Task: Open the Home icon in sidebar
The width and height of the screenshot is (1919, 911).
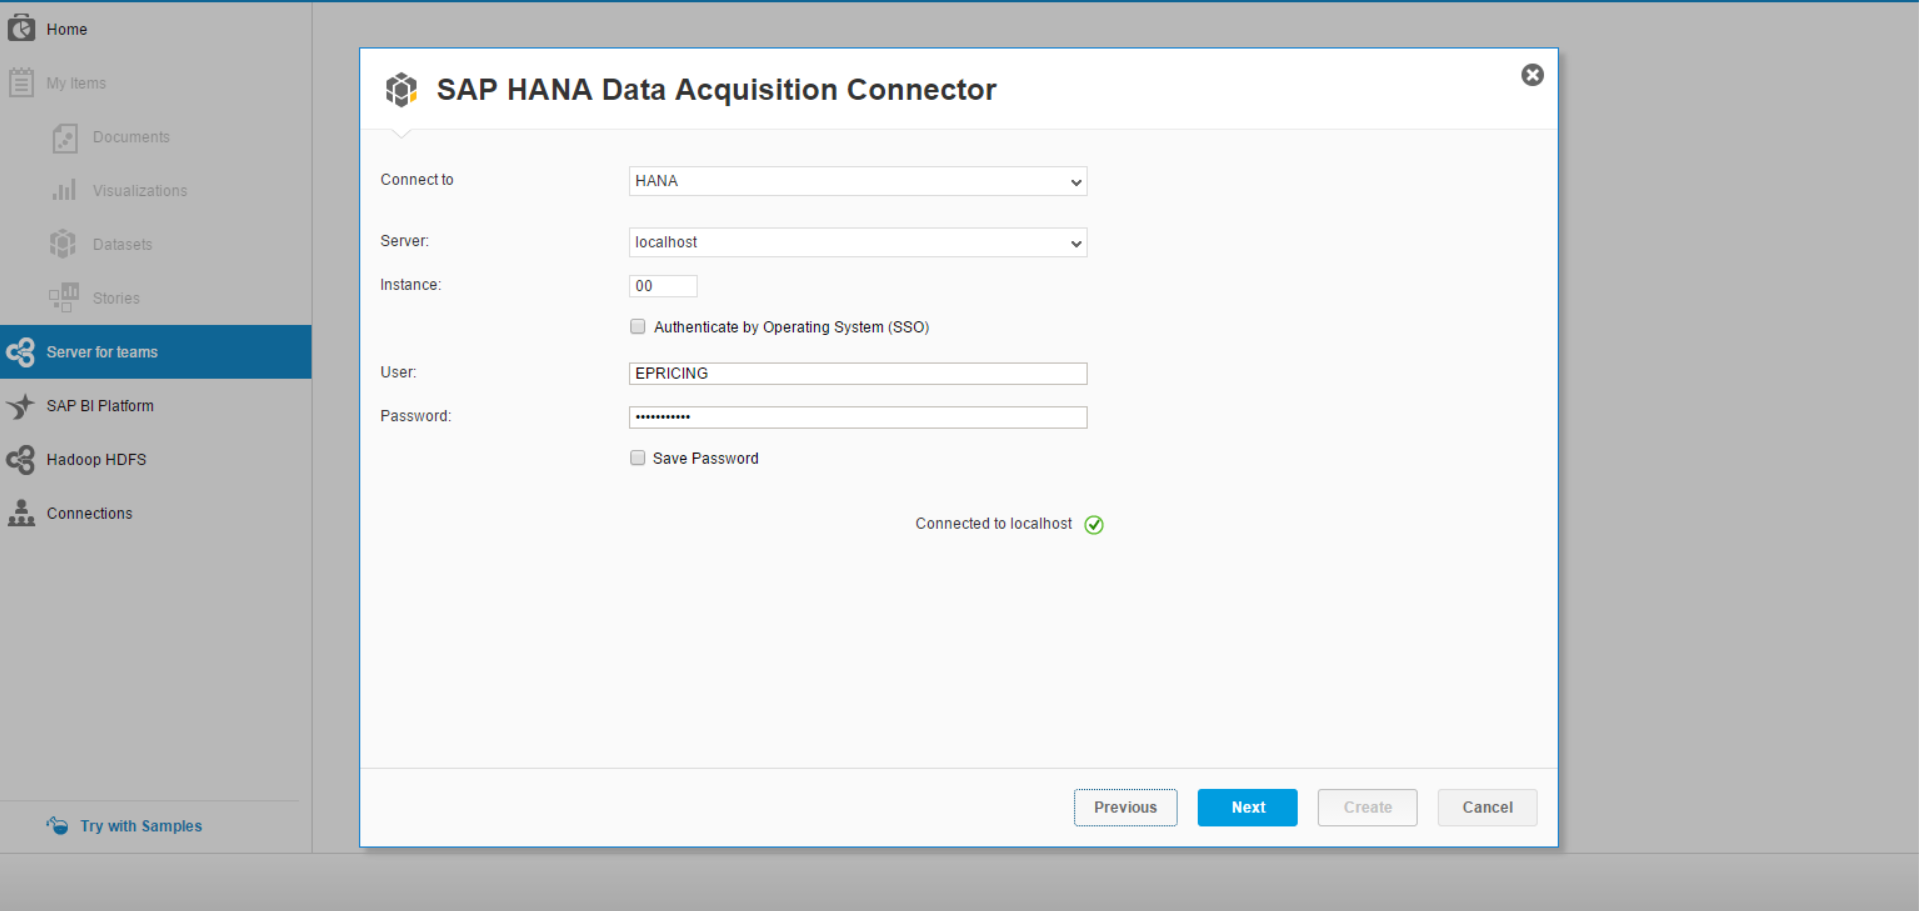Action: tap(21, 28)
